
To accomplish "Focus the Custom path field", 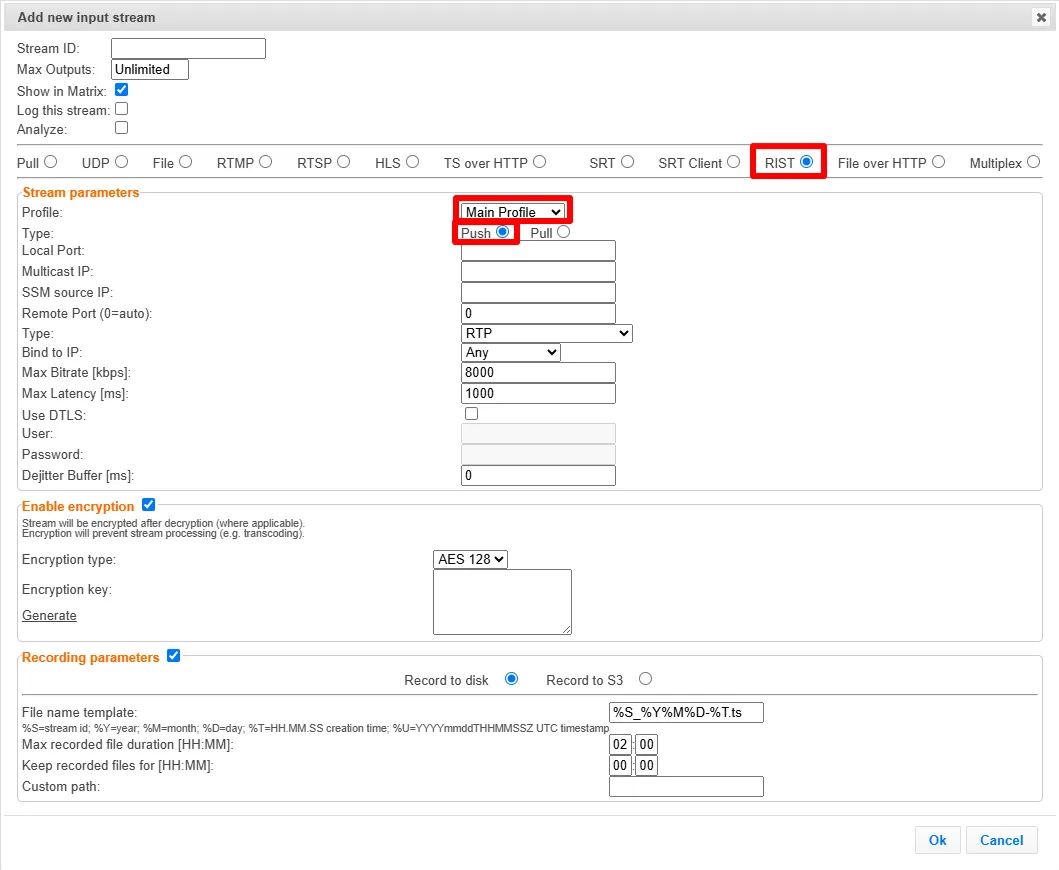I will click(686, 786).
